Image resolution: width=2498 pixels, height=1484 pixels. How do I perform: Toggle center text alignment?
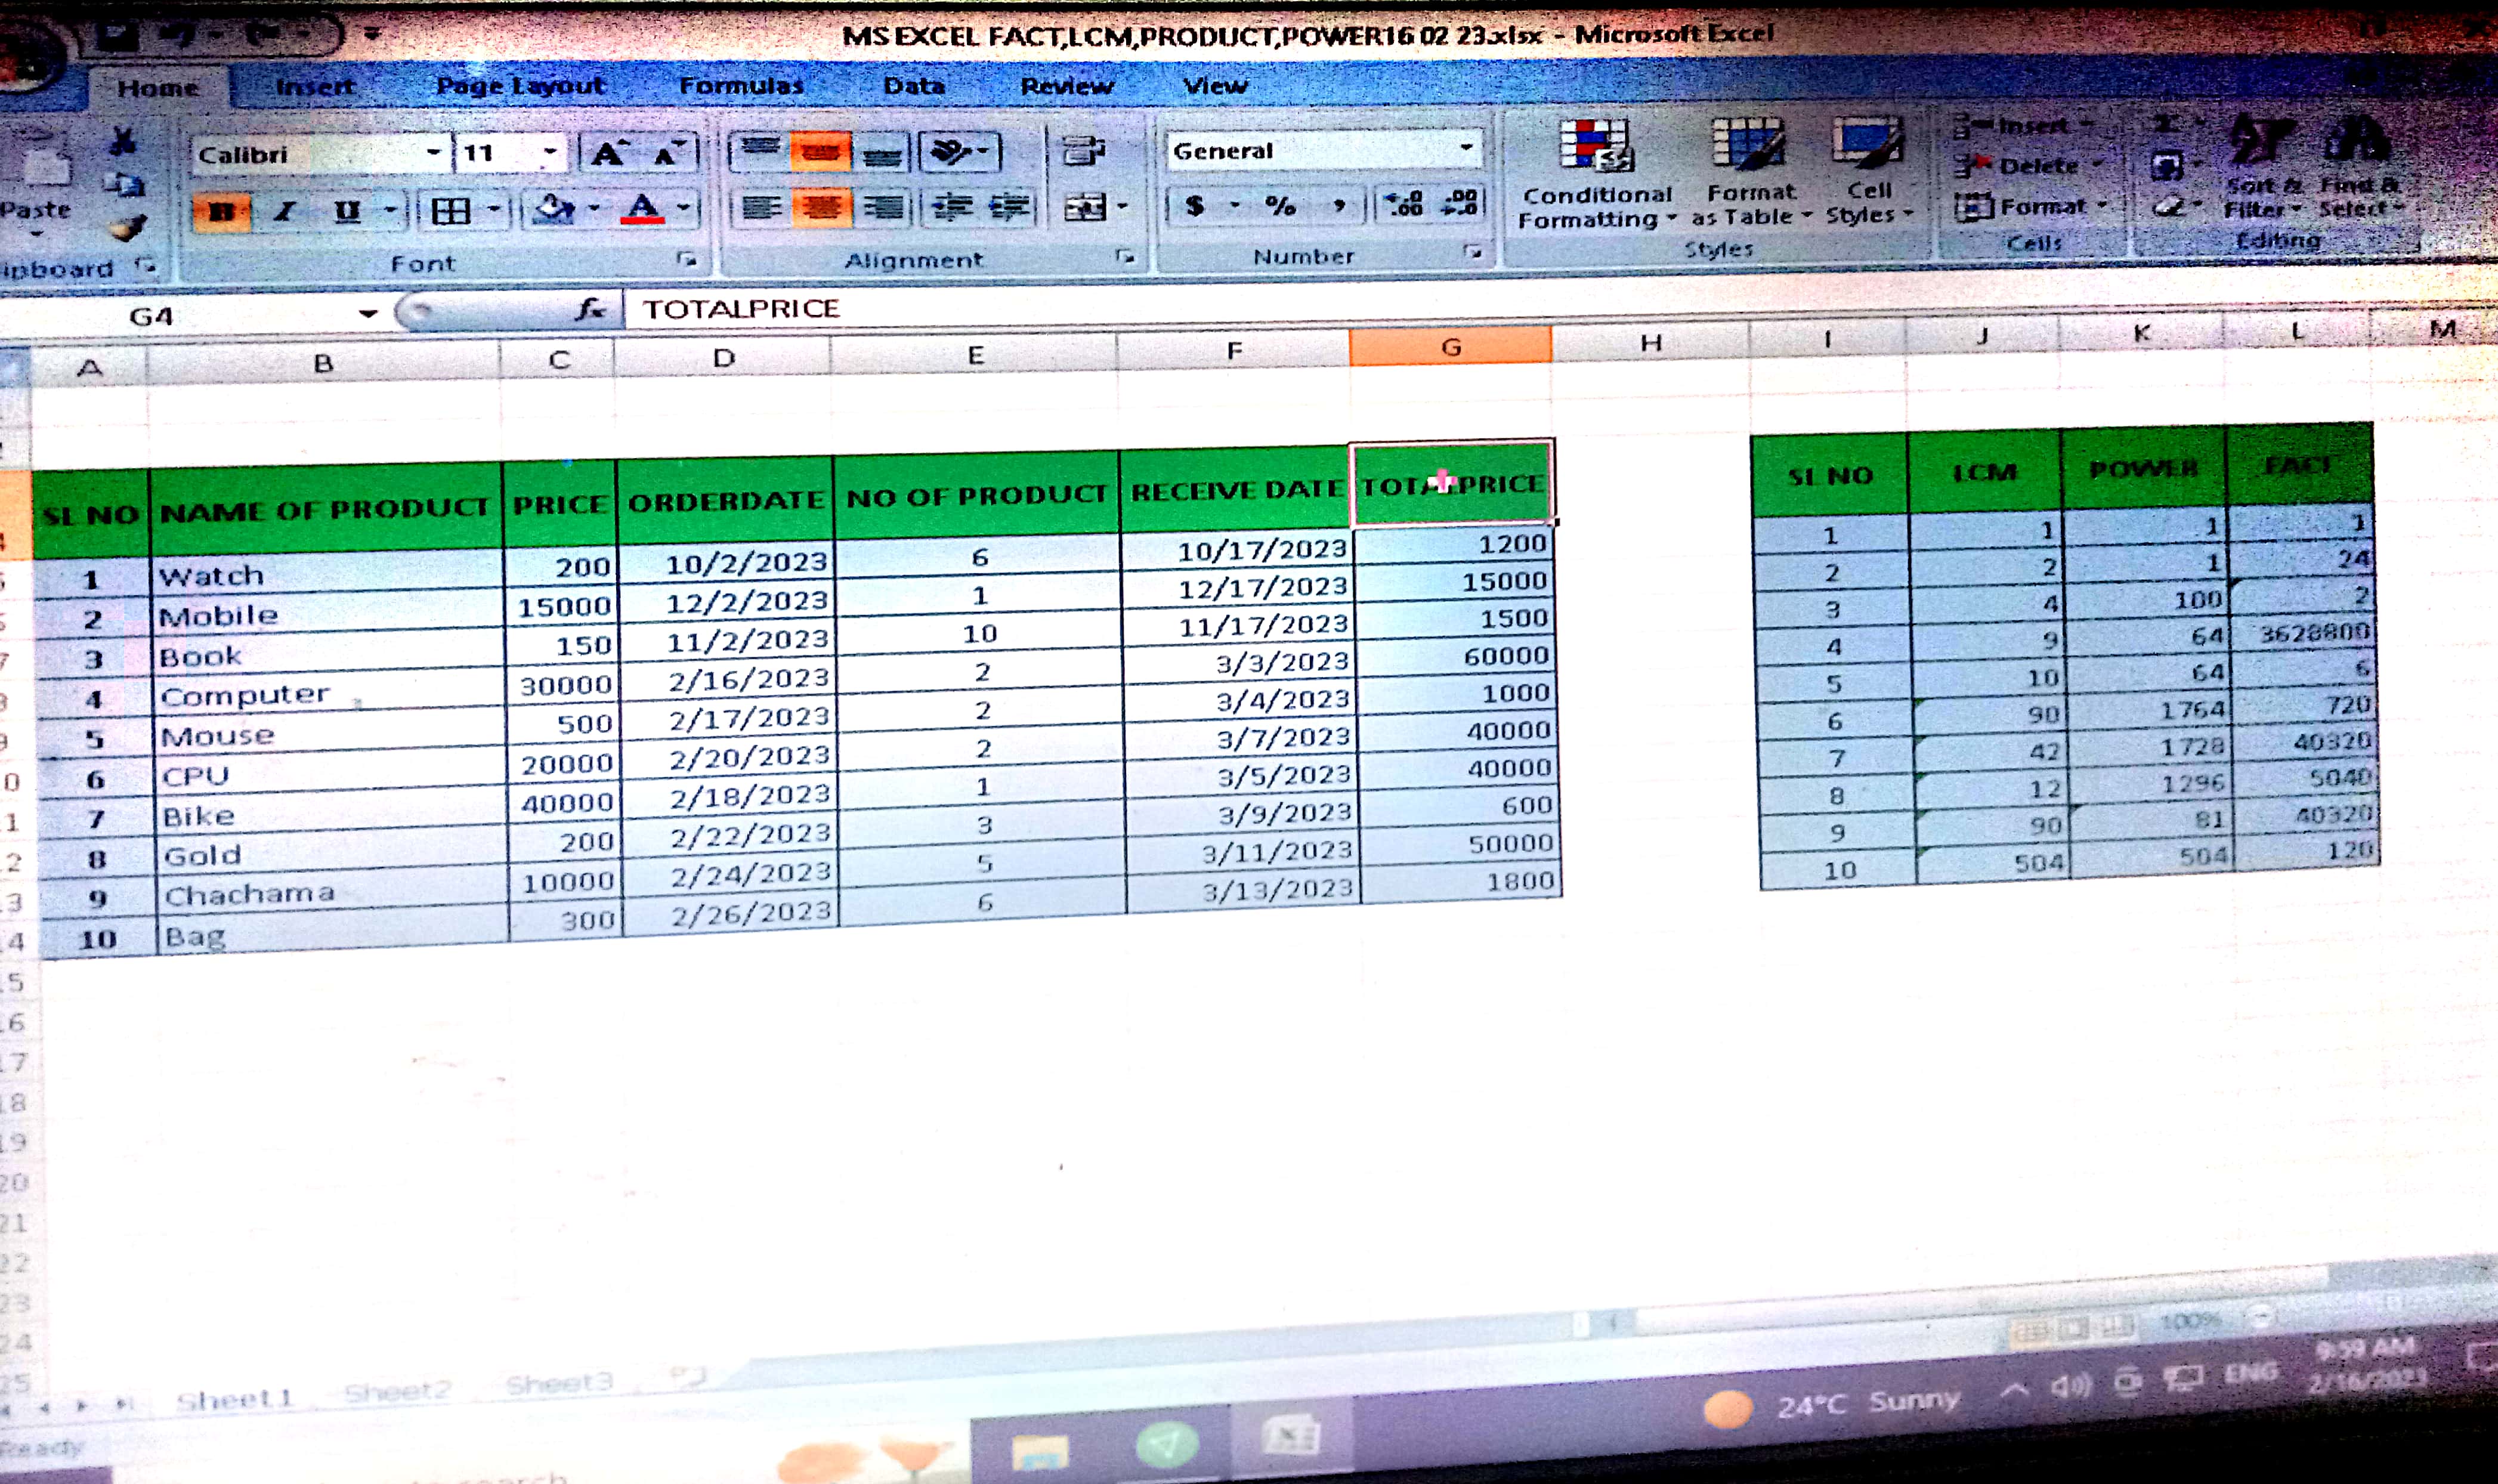click(821, 208)
